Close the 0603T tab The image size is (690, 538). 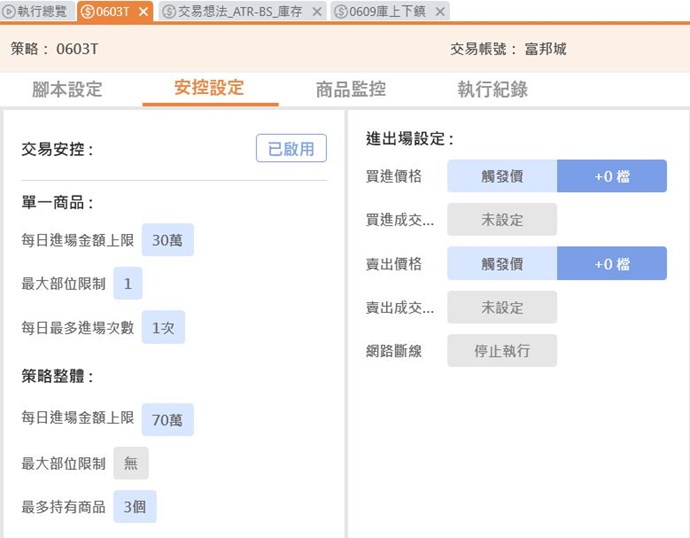click(x=143, y=11)
